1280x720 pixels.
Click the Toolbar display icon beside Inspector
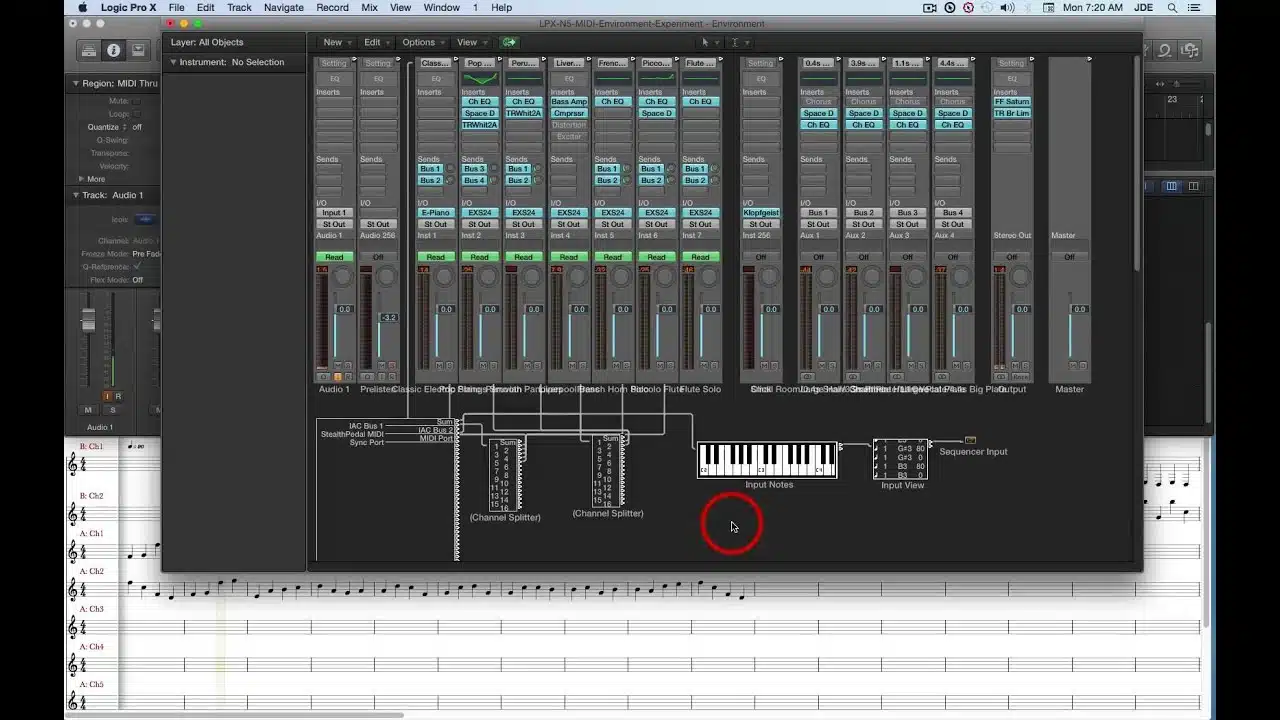point(138,50)
